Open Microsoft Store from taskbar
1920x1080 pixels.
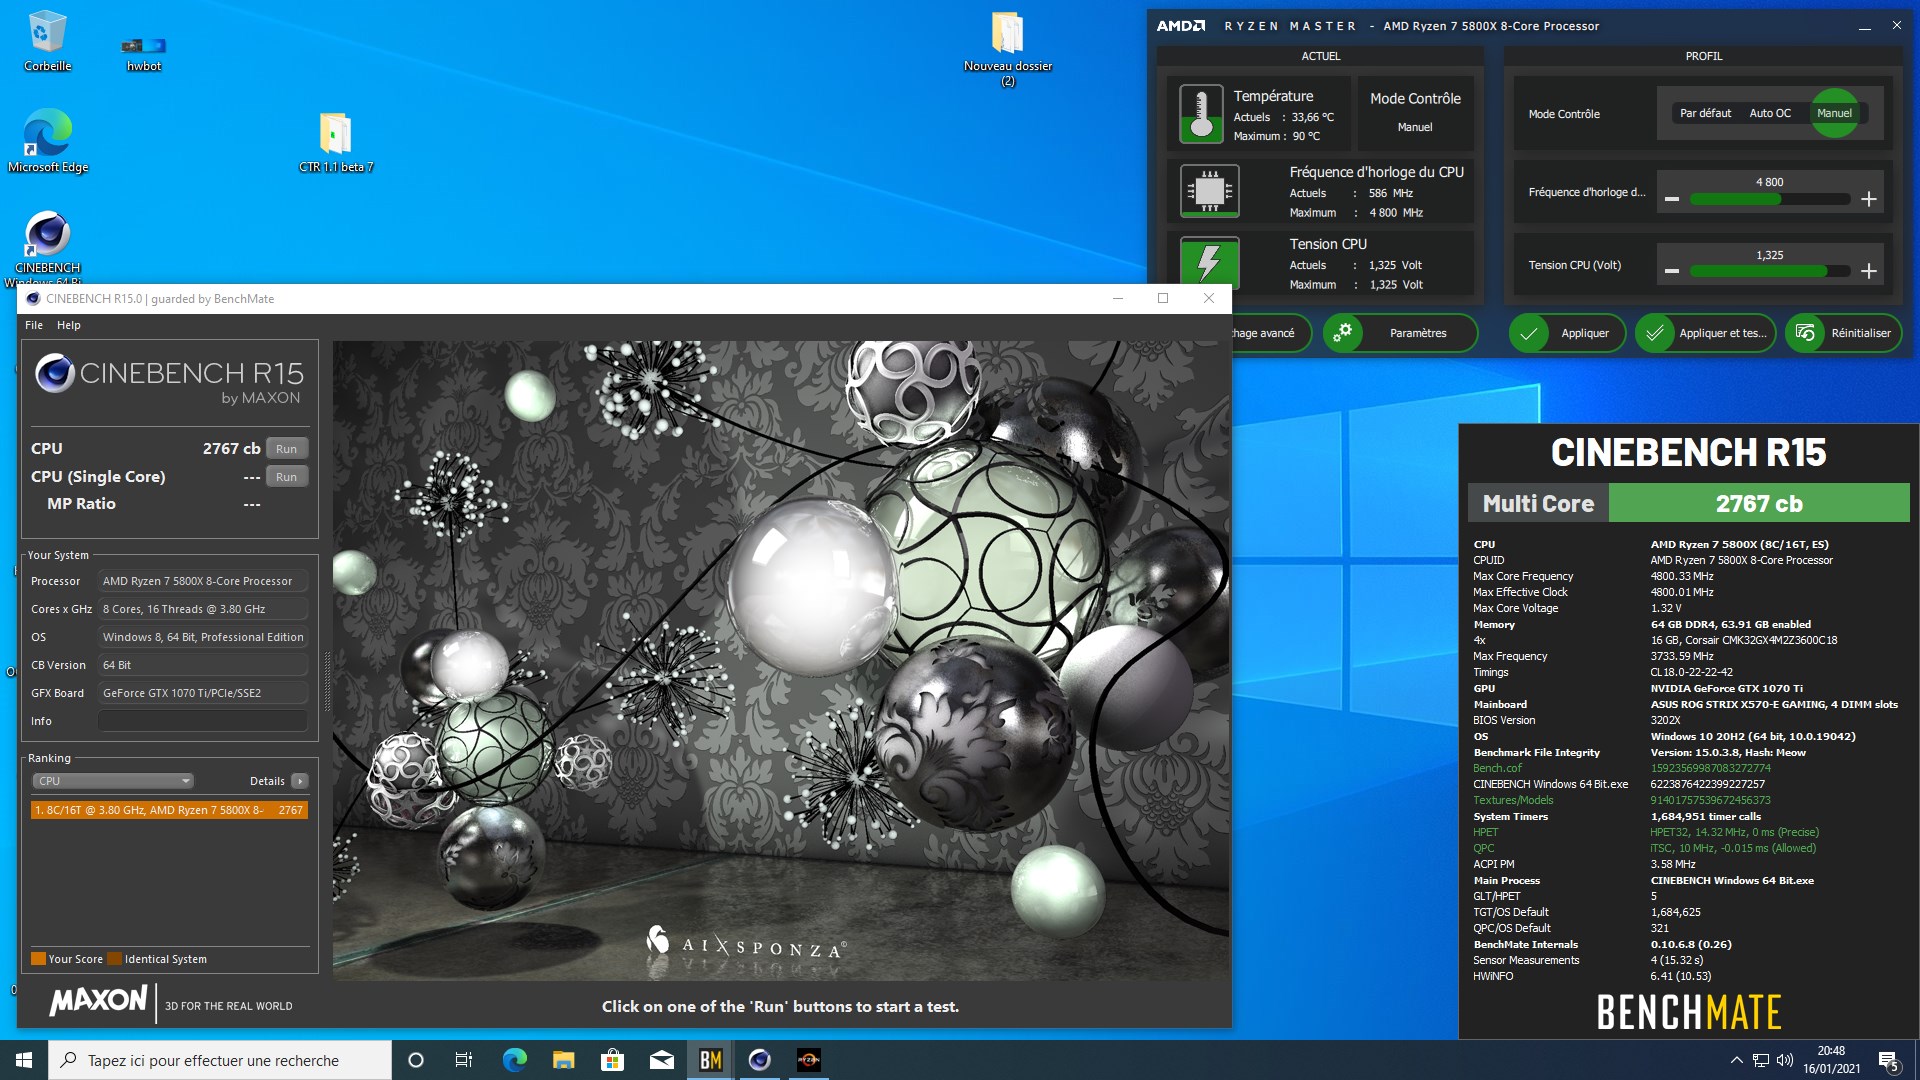(612, 1060)
